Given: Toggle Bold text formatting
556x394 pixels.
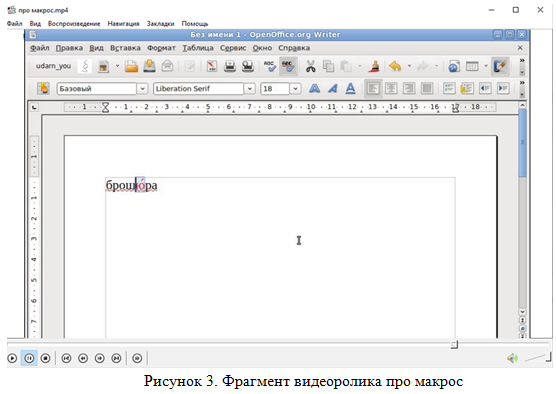Looking at the screenshot, I should click(x=314, y=88).
